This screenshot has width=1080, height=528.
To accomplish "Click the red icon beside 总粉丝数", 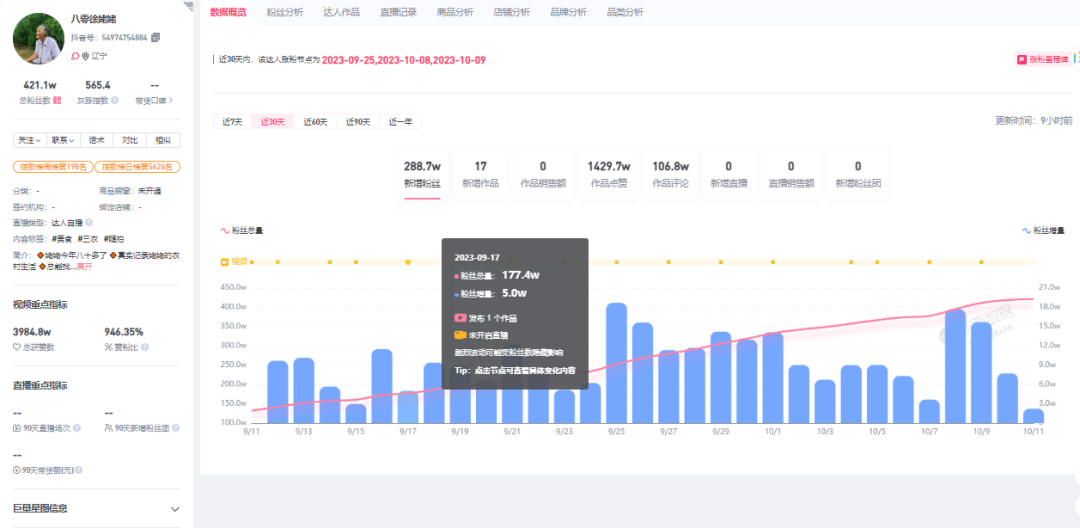I will 58,100.
